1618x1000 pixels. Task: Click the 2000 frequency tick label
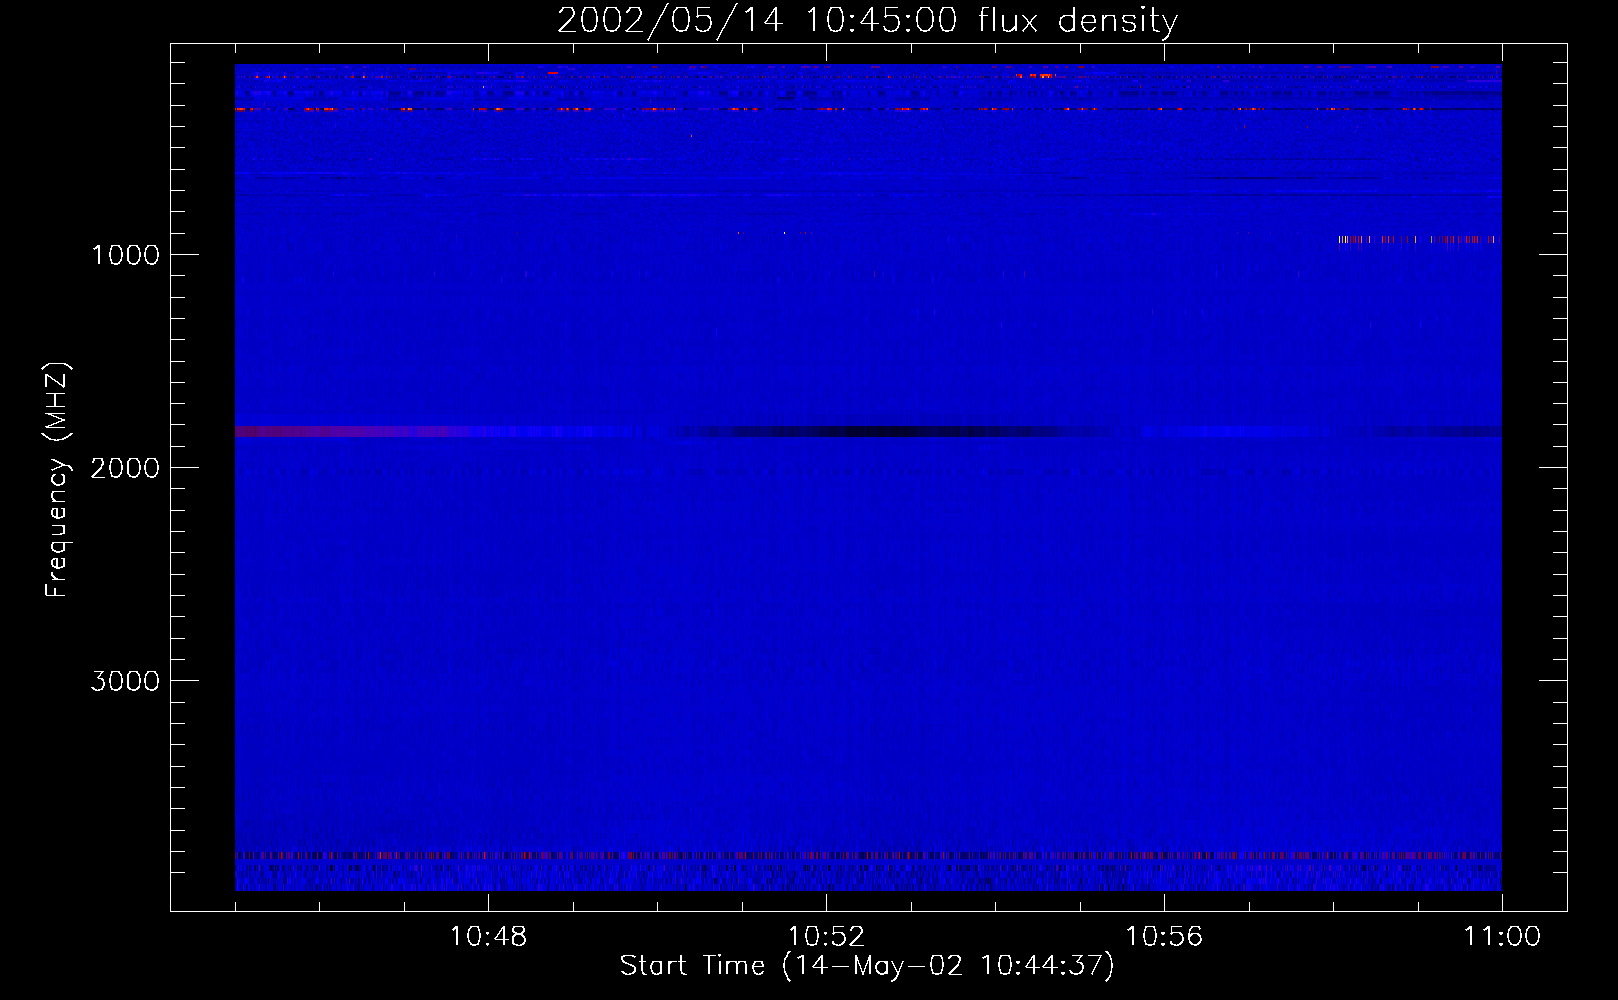(x=125, y=468)
